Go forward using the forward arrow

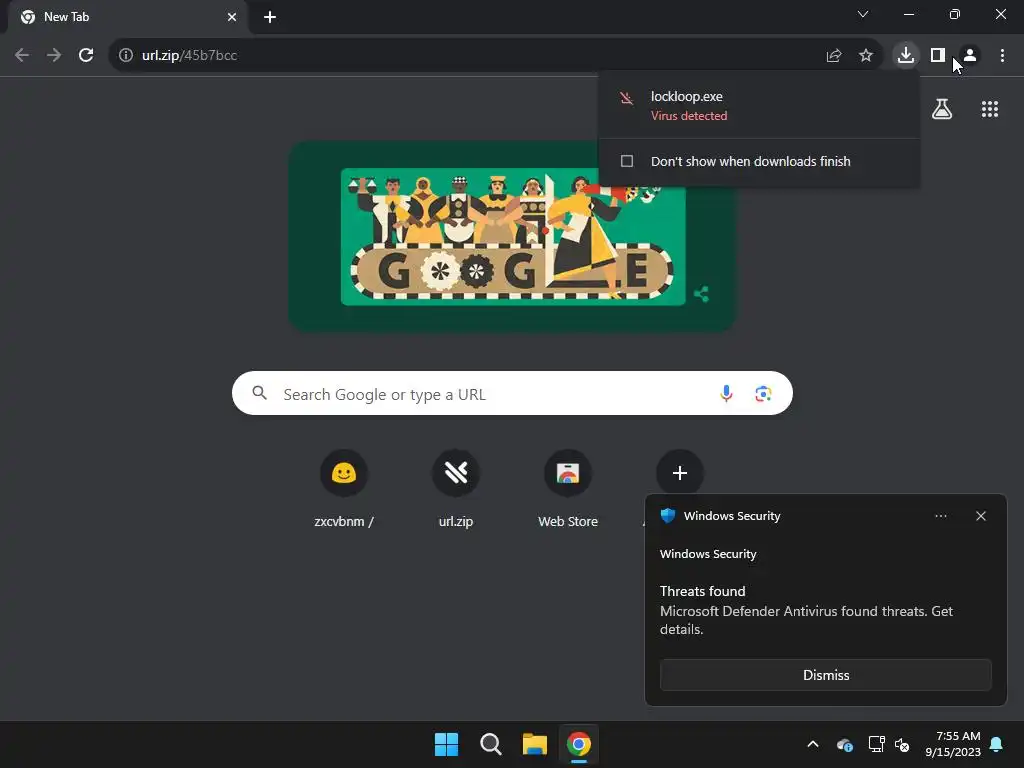click(x=54, y=56)
